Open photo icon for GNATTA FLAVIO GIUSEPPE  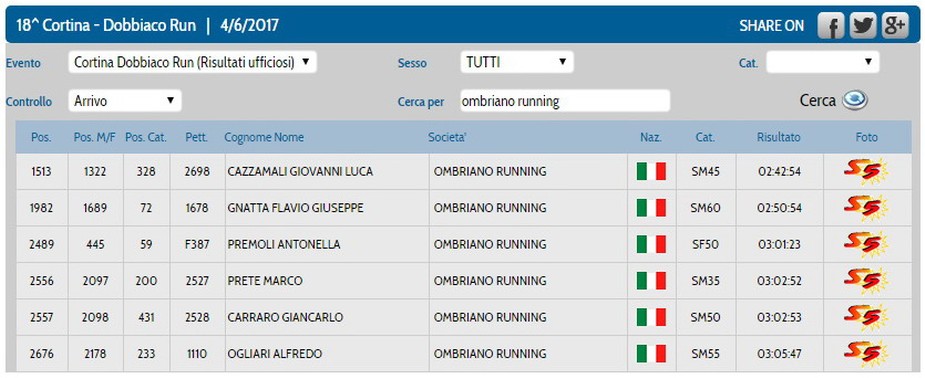click(x=865, y=208)
